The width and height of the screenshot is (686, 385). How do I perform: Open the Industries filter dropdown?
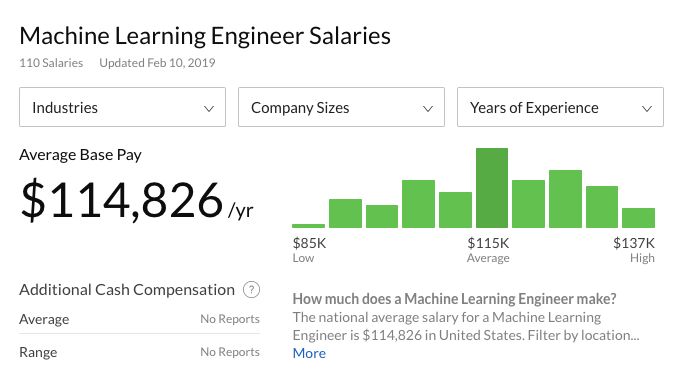pos(122,107)
